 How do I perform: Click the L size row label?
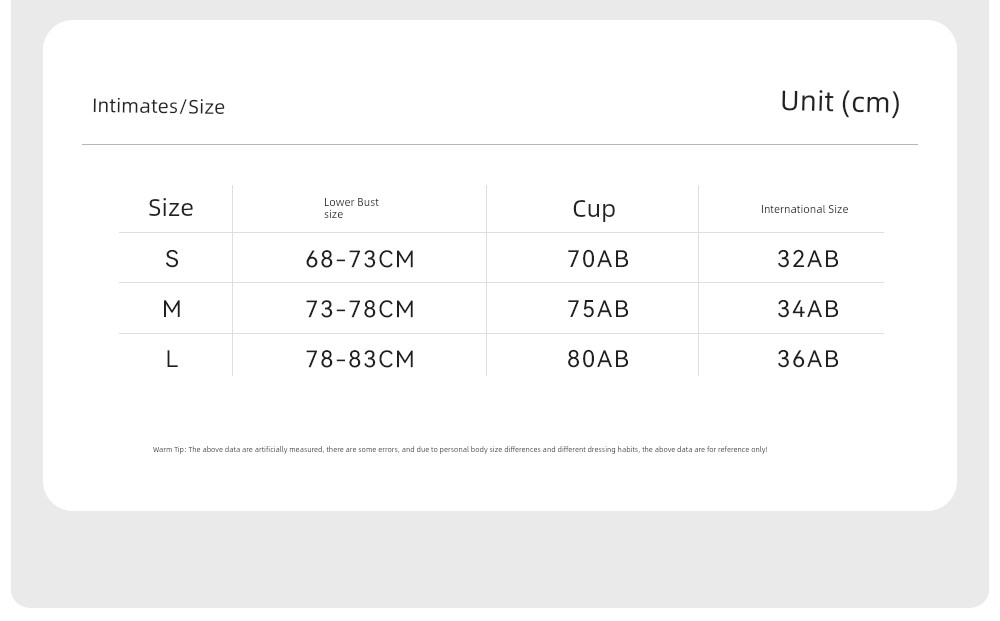click(172, 360)
